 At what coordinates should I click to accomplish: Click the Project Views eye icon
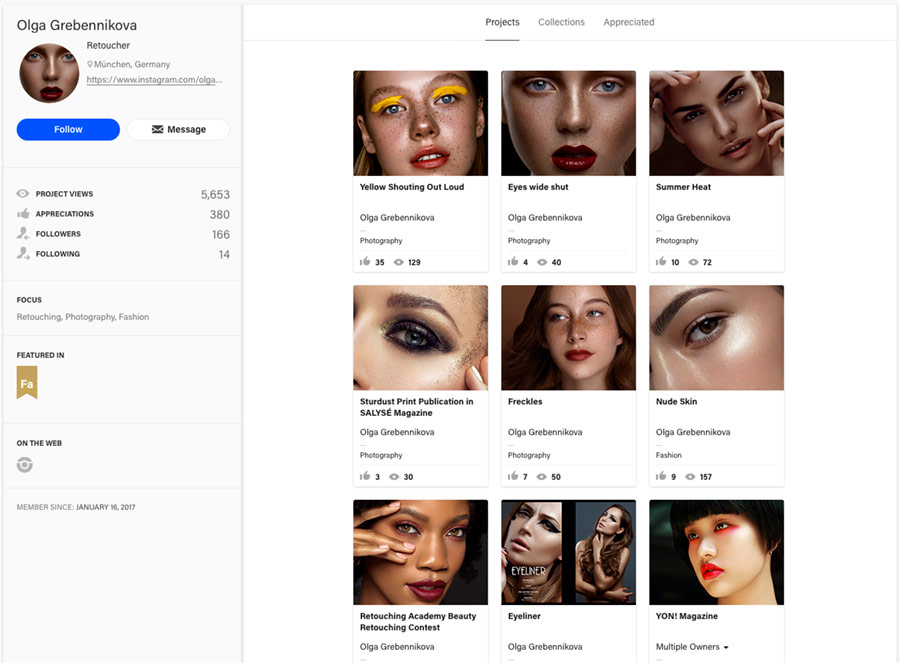coord(23,193)
